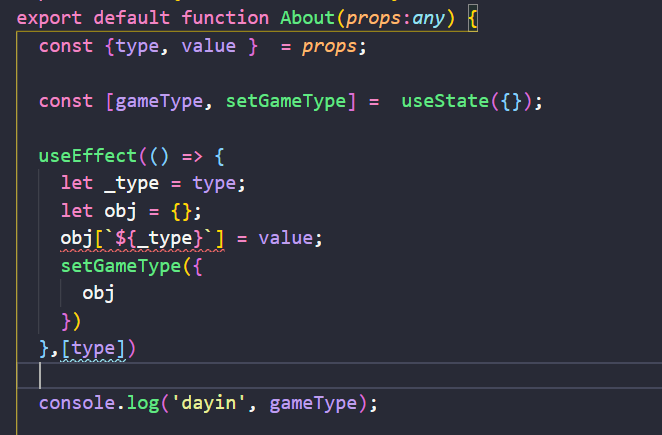The height and width of the screenshot is (435, 662).
Task: Click 'gameType' in the useState destructuring
Action: coord(159,102)
